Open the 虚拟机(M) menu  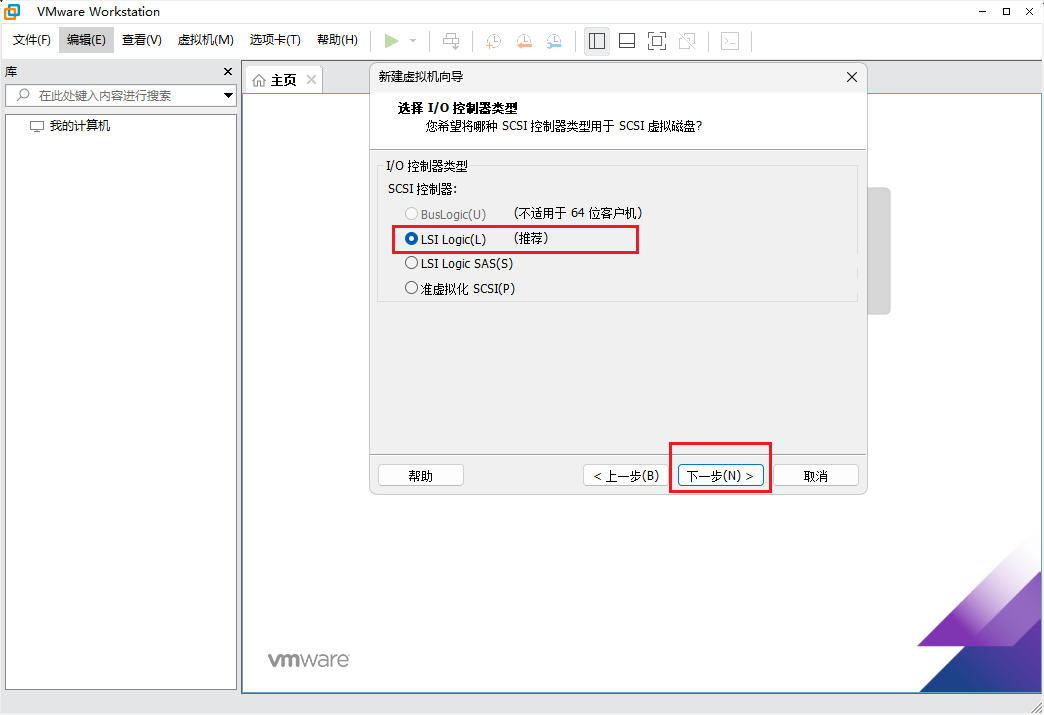pos(206,40)
